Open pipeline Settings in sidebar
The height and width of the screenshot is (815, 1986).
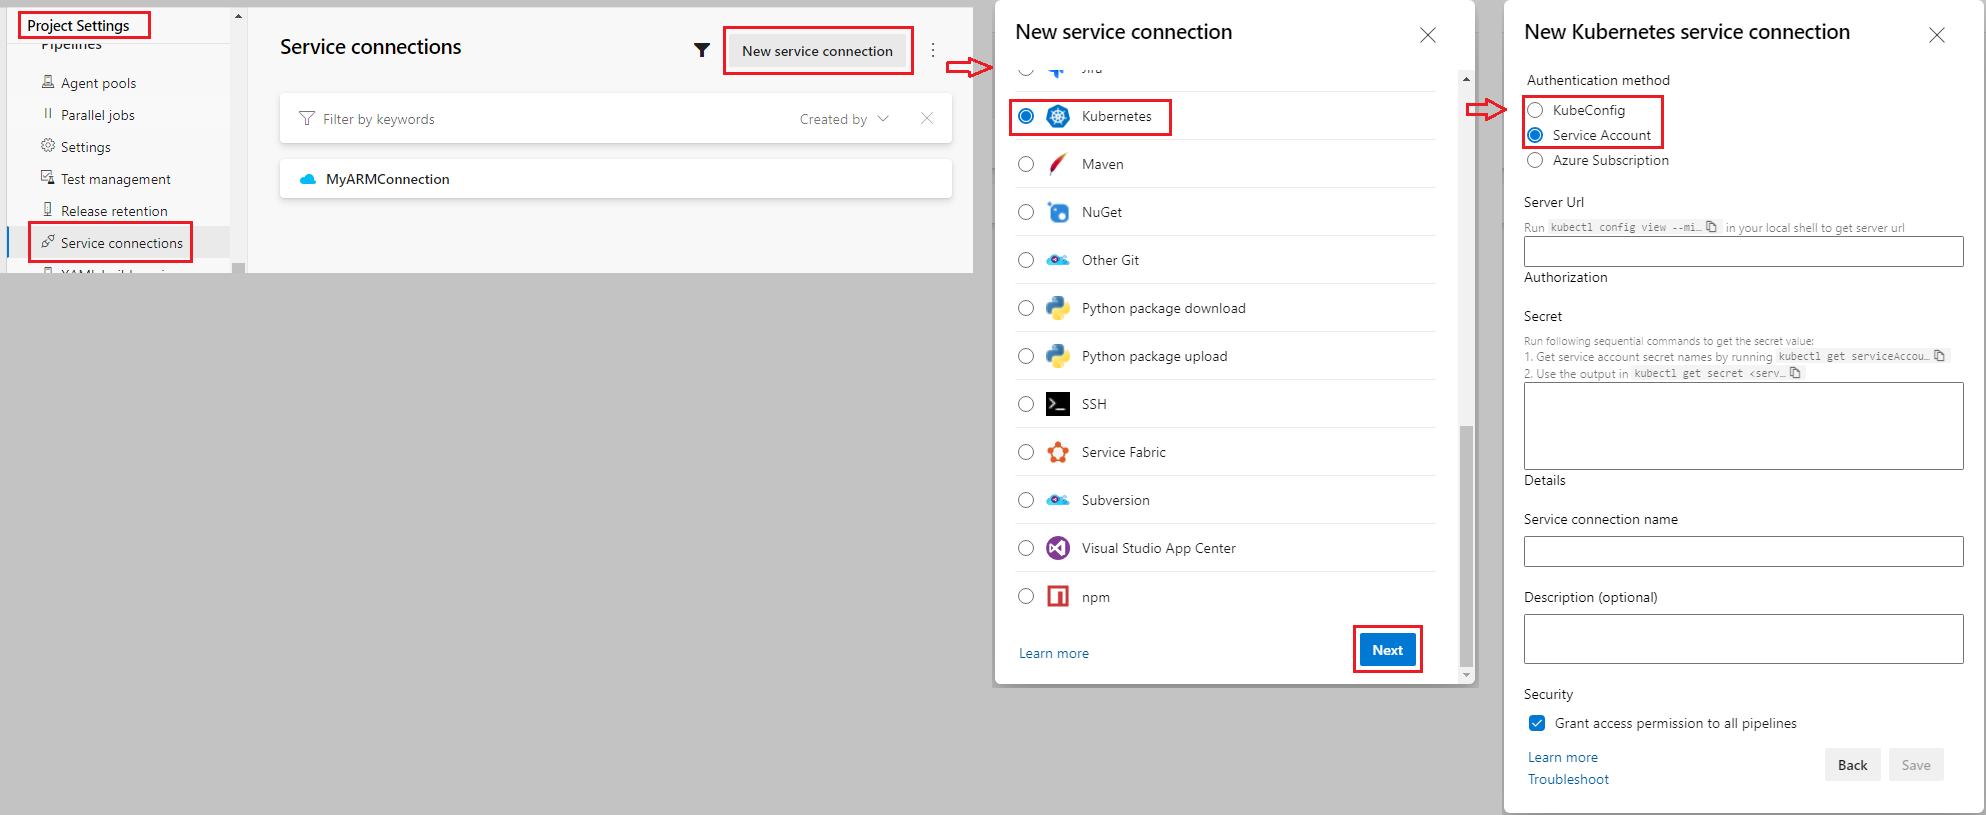pos(85,147)
